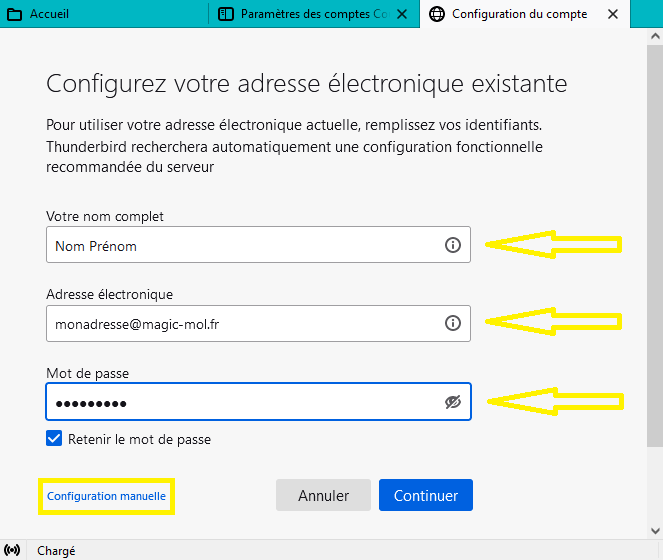
Task: Click the Annuler button
Action: 323,495
